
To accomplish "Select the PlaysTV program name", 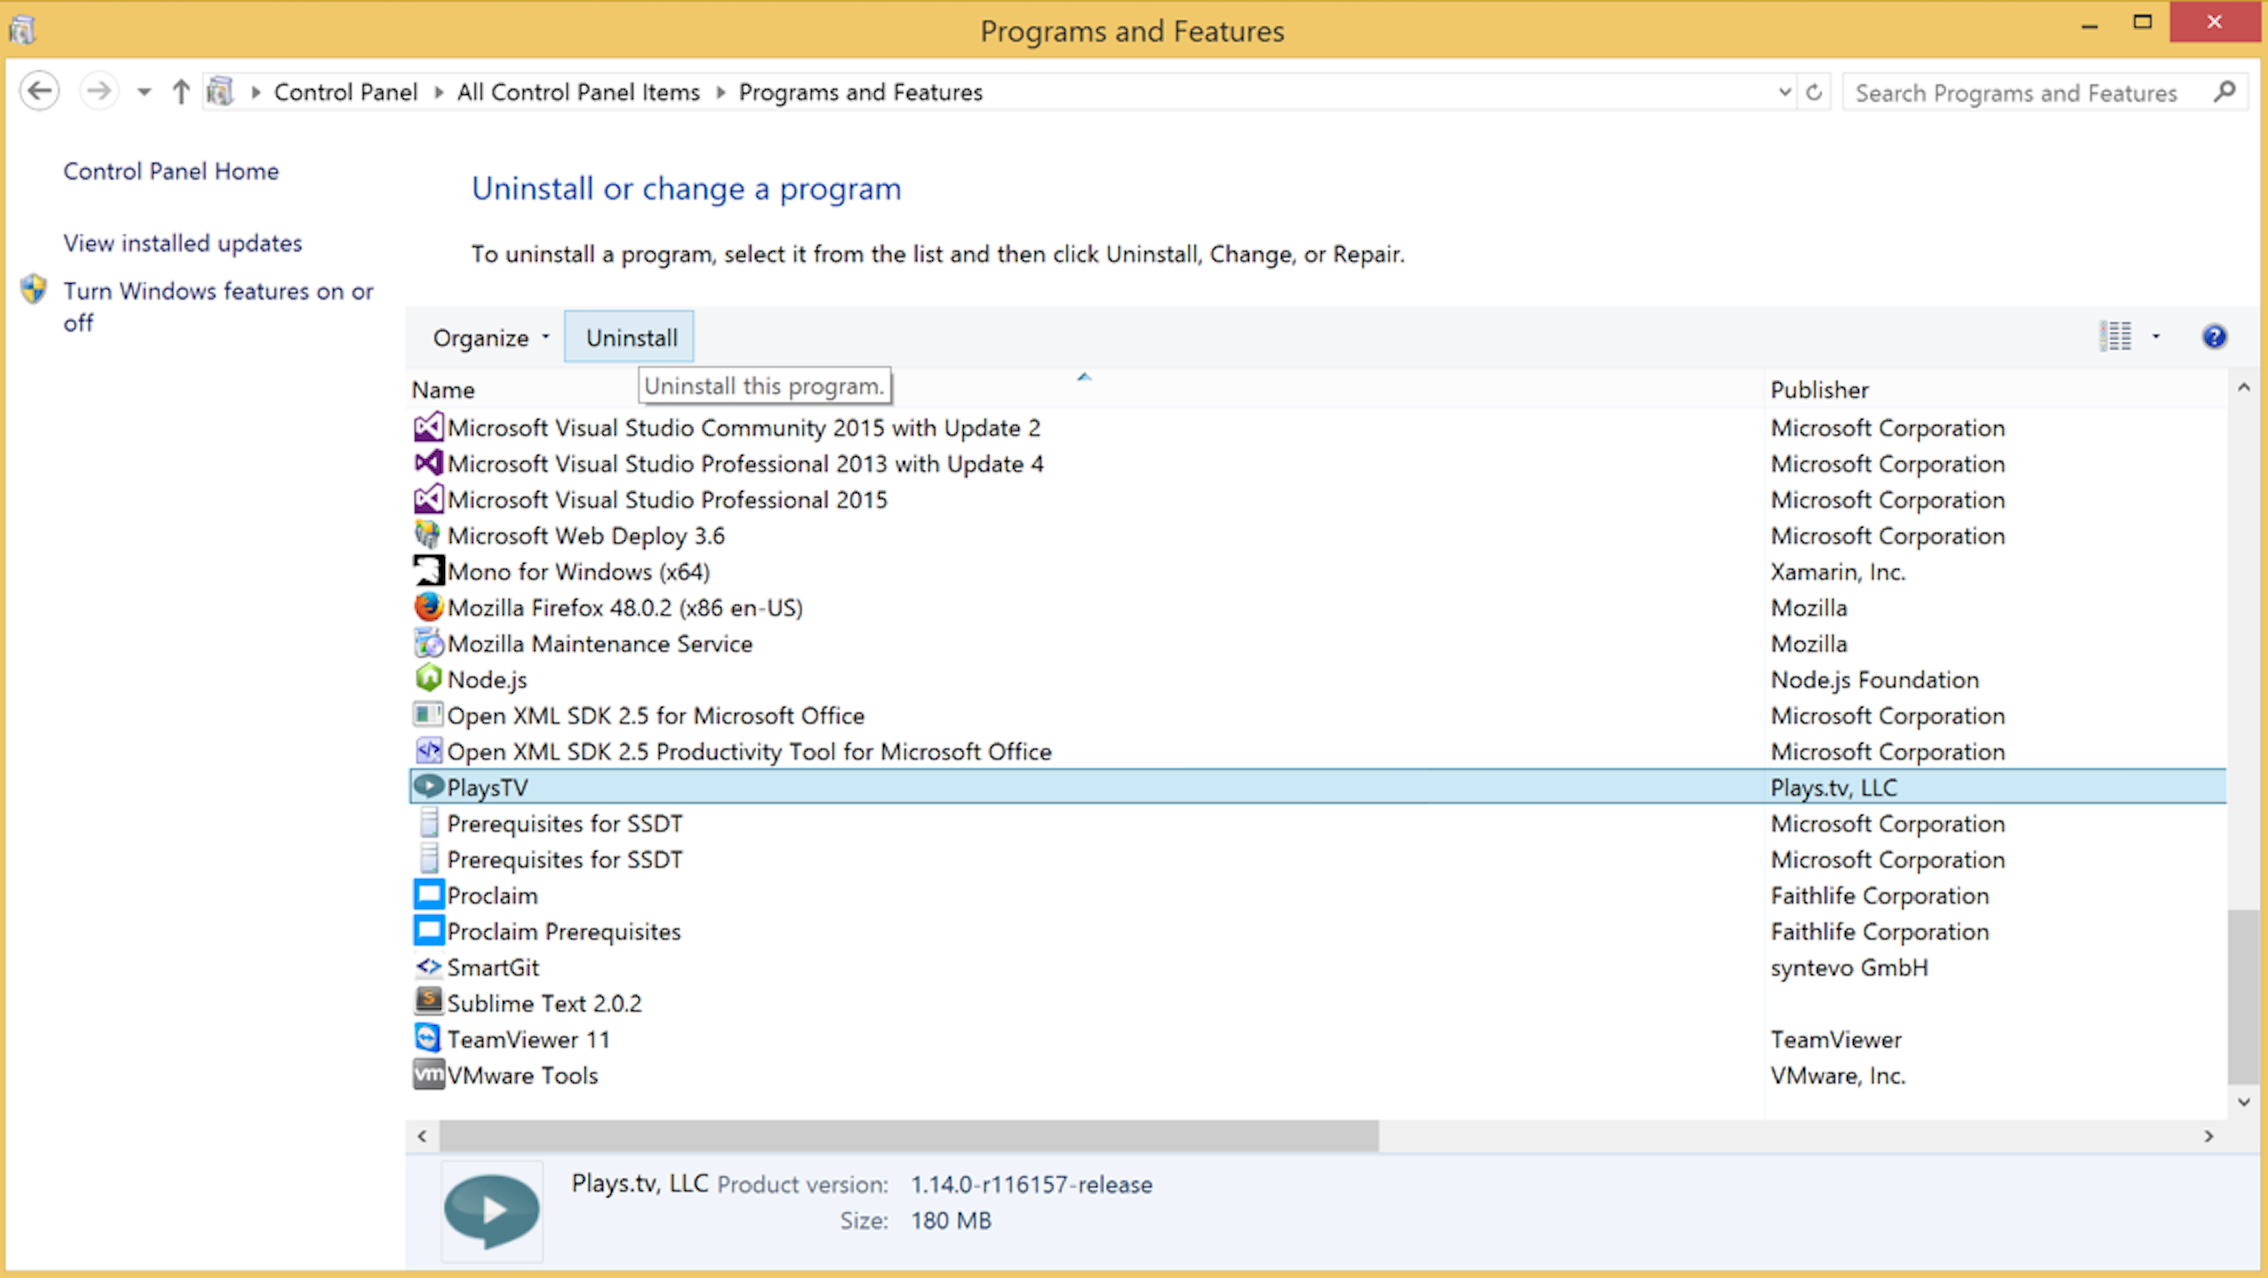I will point(487,788).
